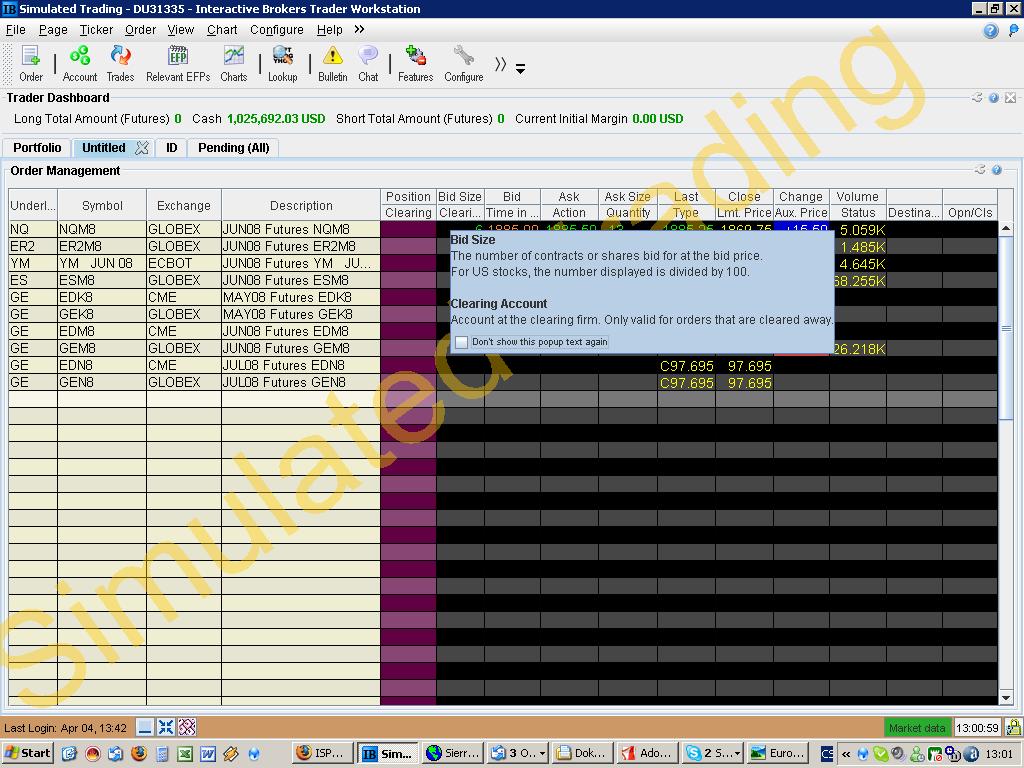Click the Relevant EFPs icon
Screen dimensions: 1024x768
pos(178,63)
